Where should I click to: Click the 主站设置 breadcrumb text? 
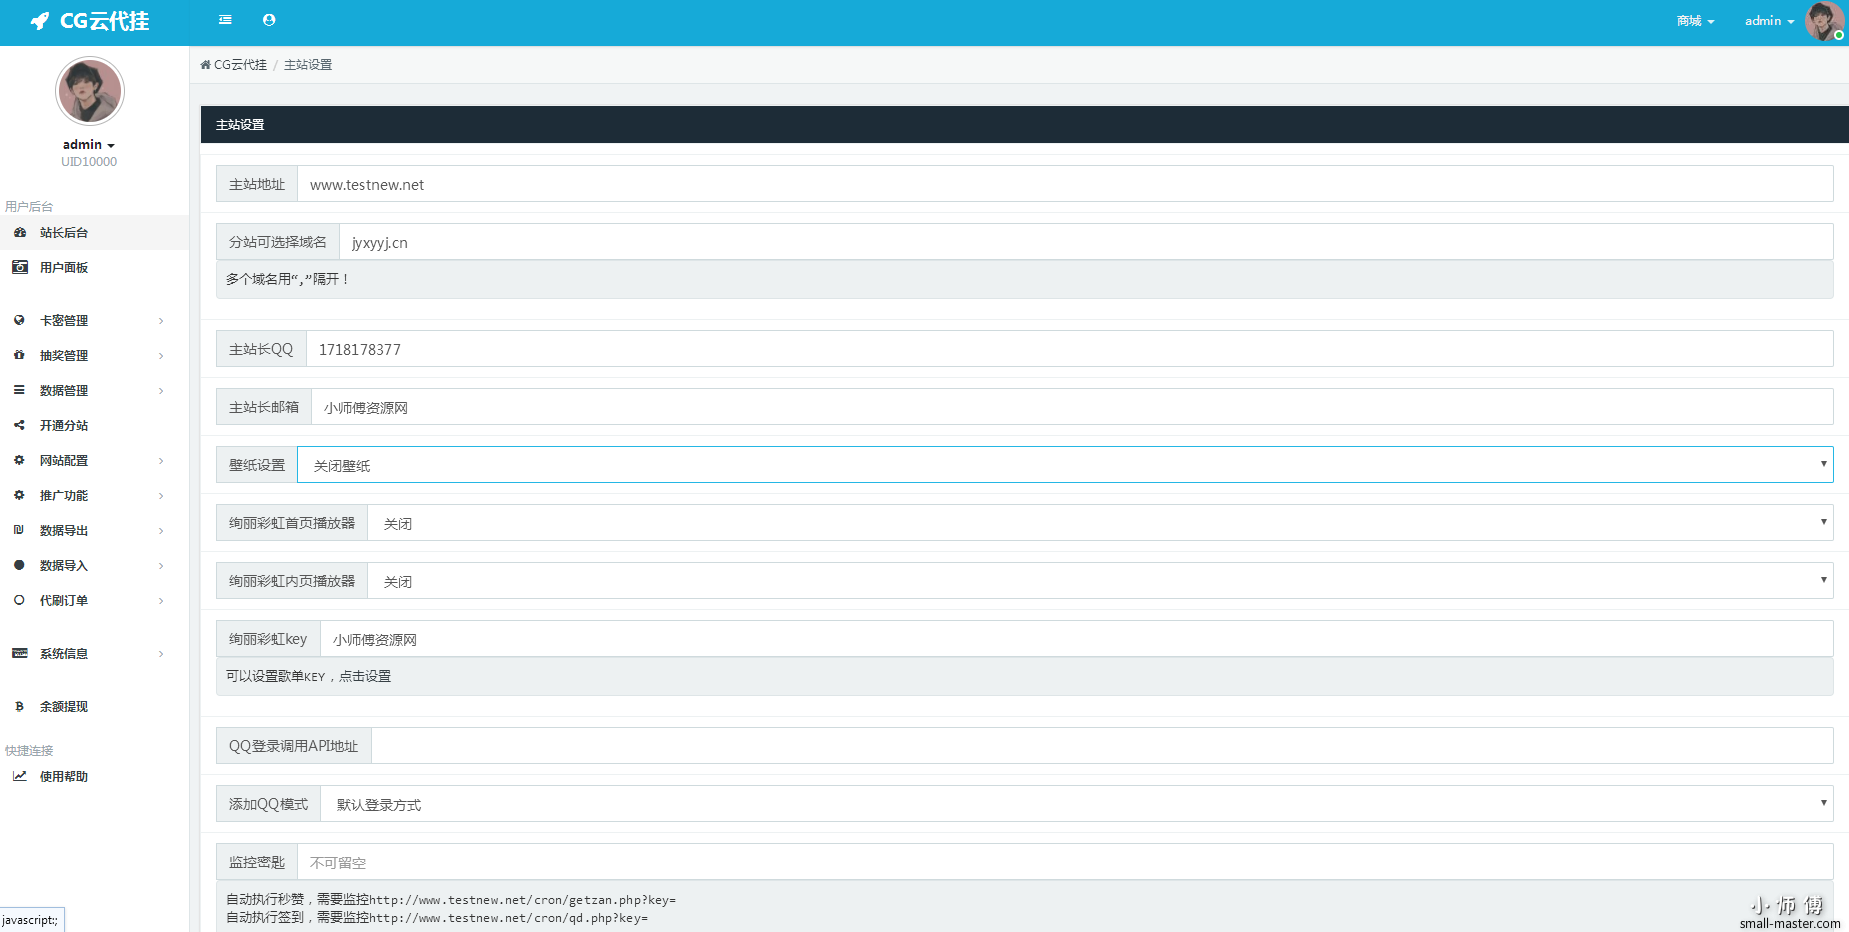(x=308, y=65)
